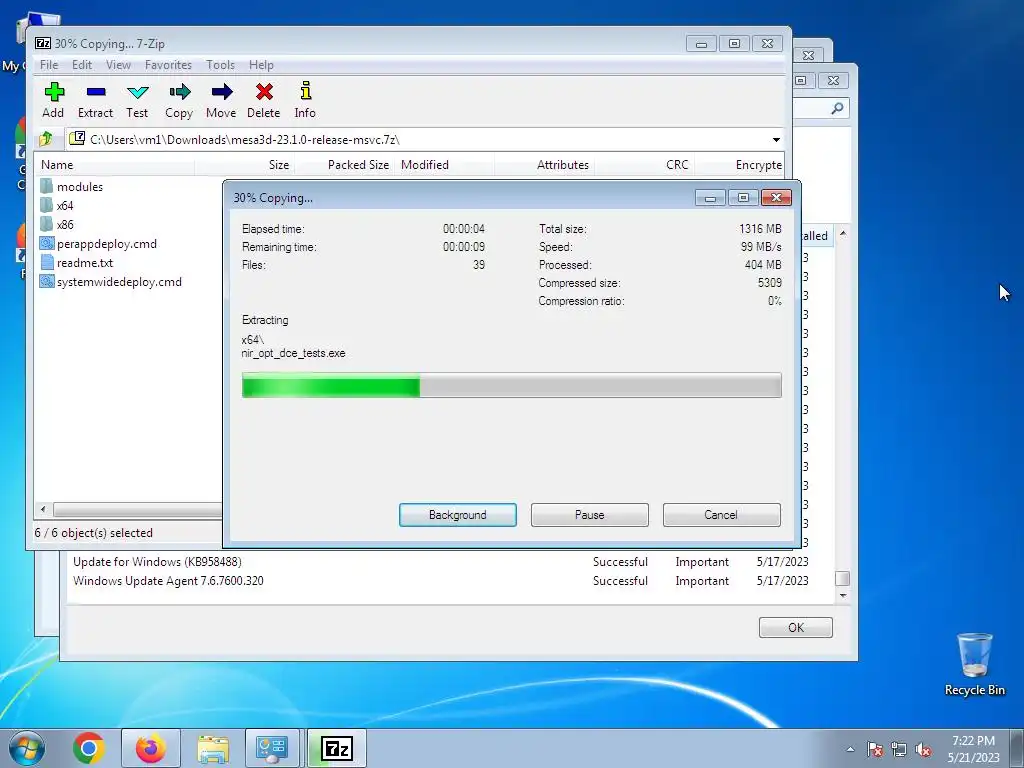The width and height of the screenshot is (1024, 768).
Task: Click the red Delete toolbar icon
Action: 264,92
